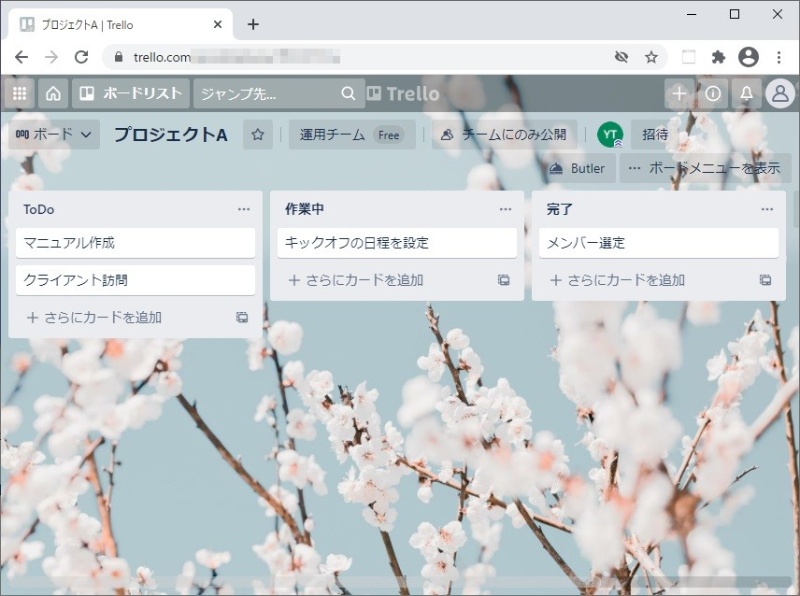Screen dimensions: 800x596
Task: Open the ToDo list options menu
Action: [244, 209]
